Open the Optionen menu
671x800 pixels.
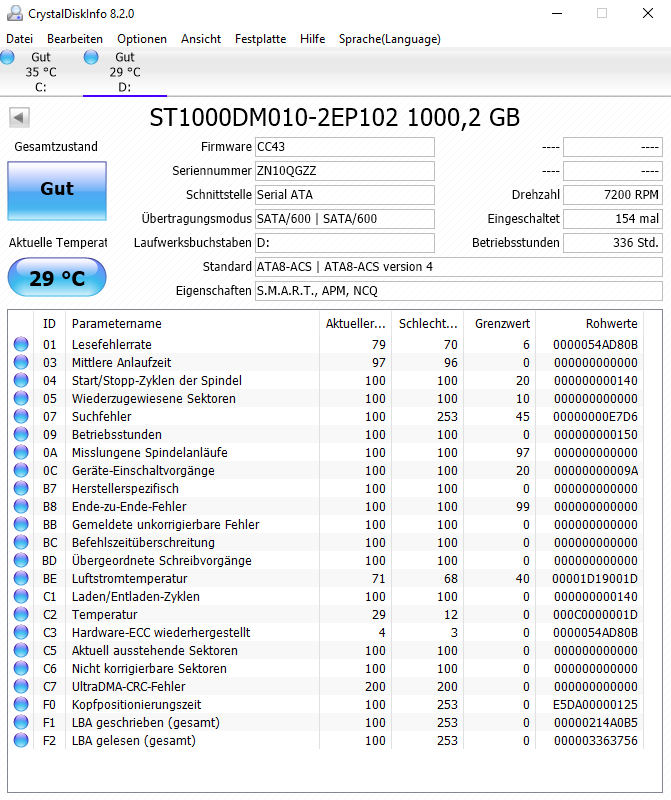pyautogui.click(x=142, y=39)
